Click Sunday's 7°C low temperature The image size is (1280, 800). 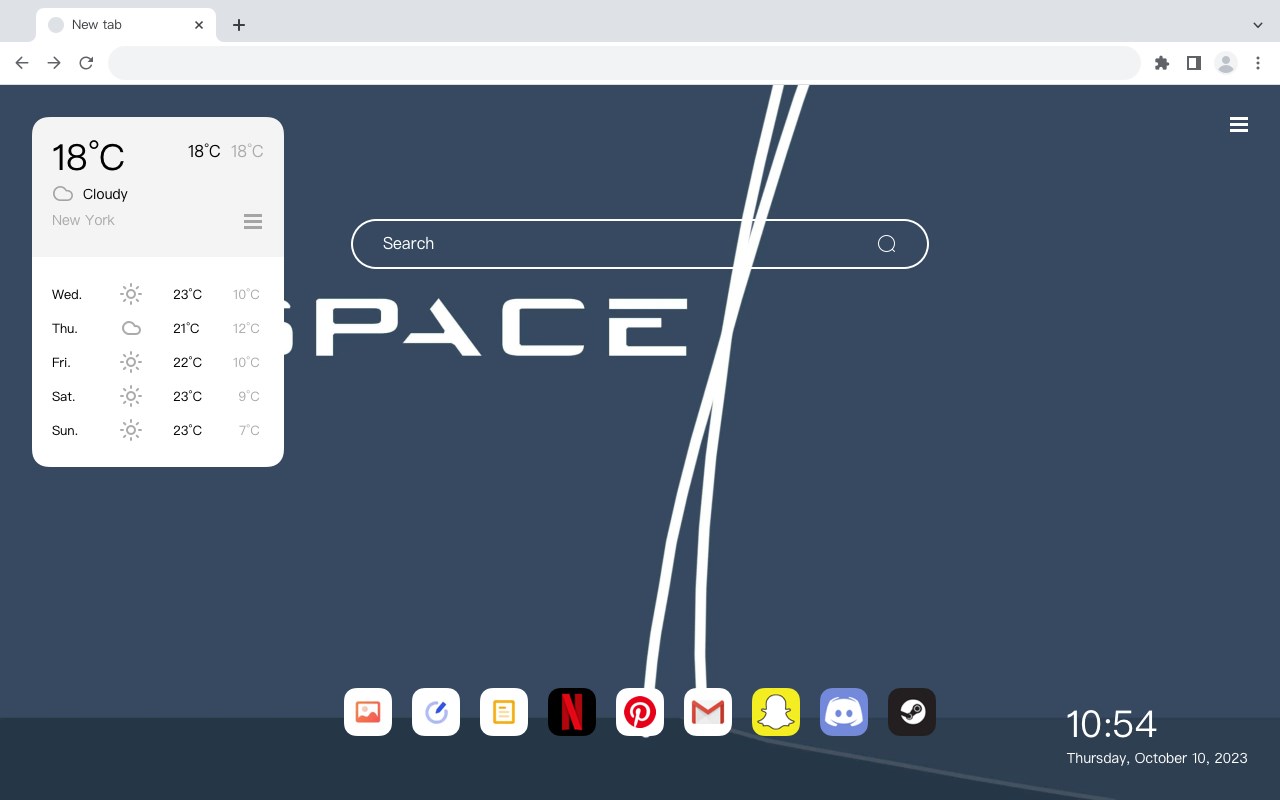[x=249, y=430]
